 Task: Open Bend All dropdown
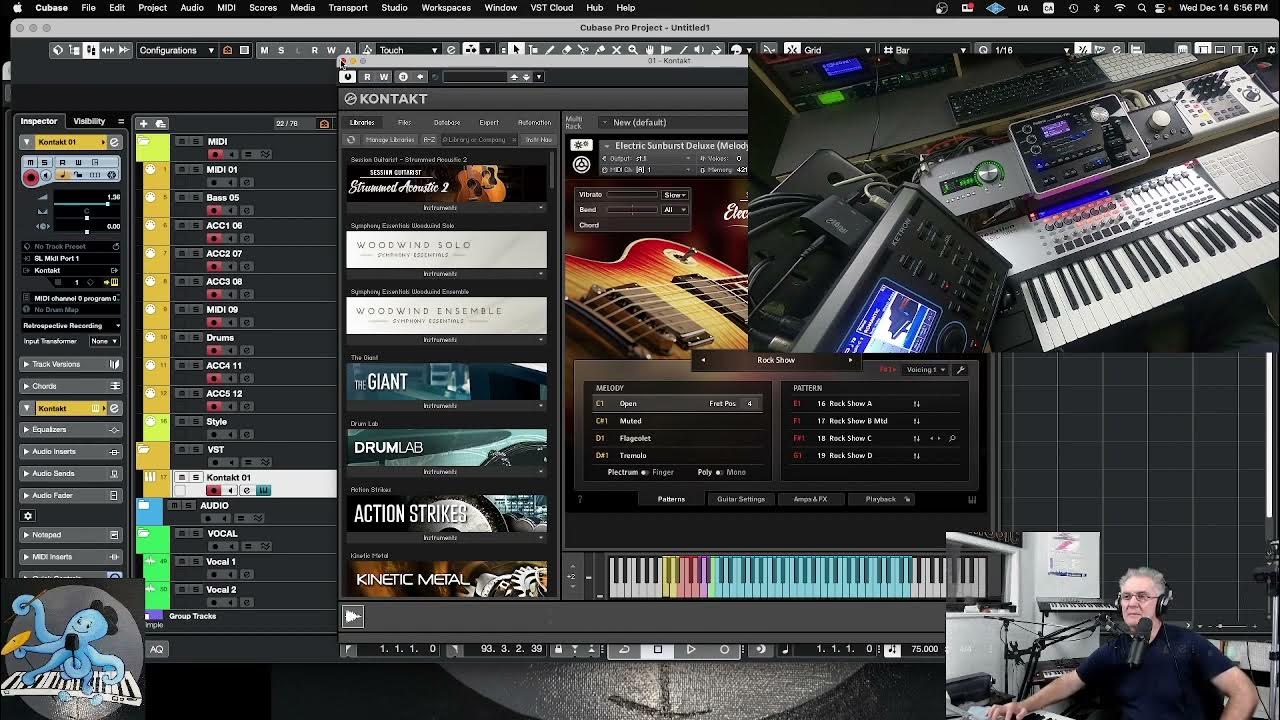675,210
